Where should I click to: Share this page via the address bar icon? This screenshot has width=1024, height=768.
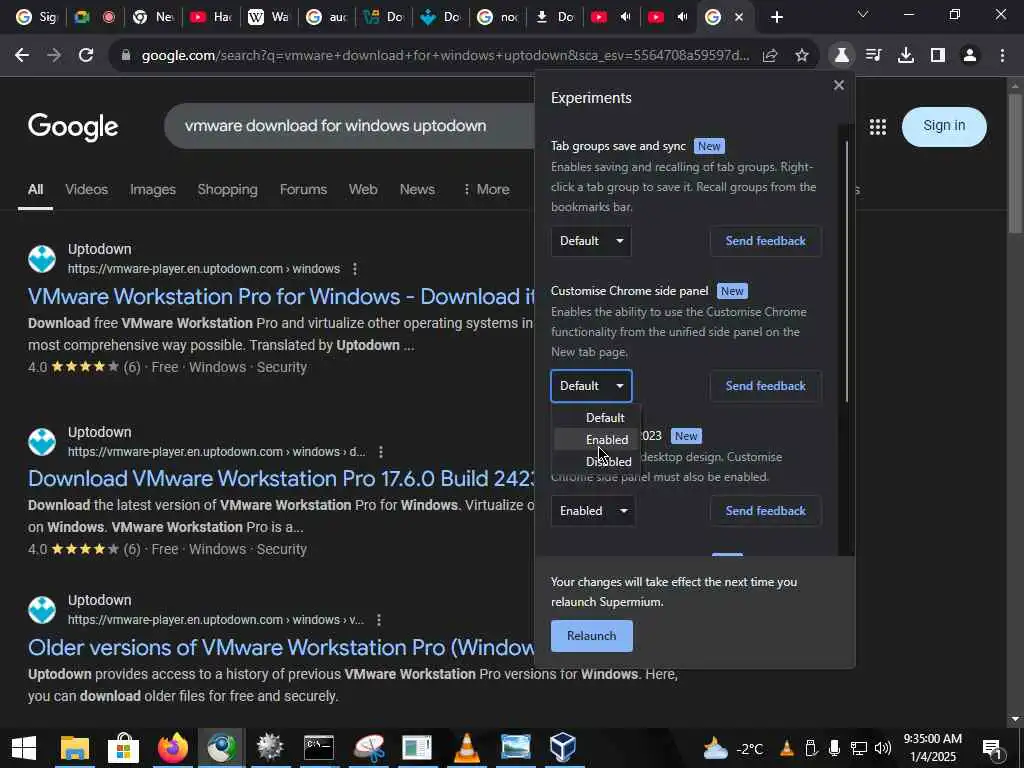tap(770, 56)
